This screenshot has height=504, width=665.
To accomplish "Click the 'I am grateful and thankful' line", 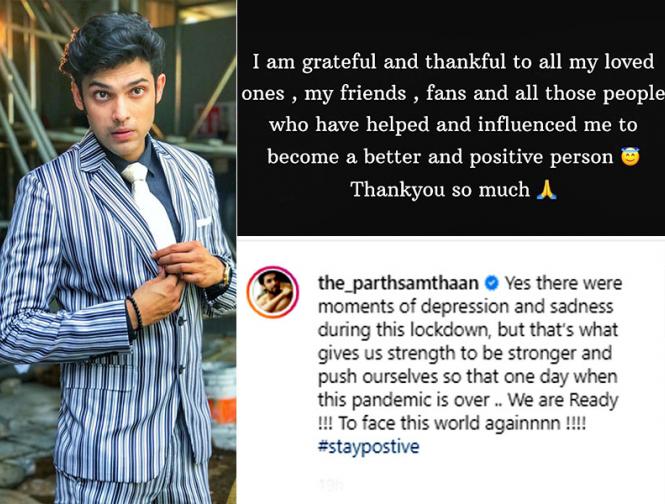I will tap(453, 62).
